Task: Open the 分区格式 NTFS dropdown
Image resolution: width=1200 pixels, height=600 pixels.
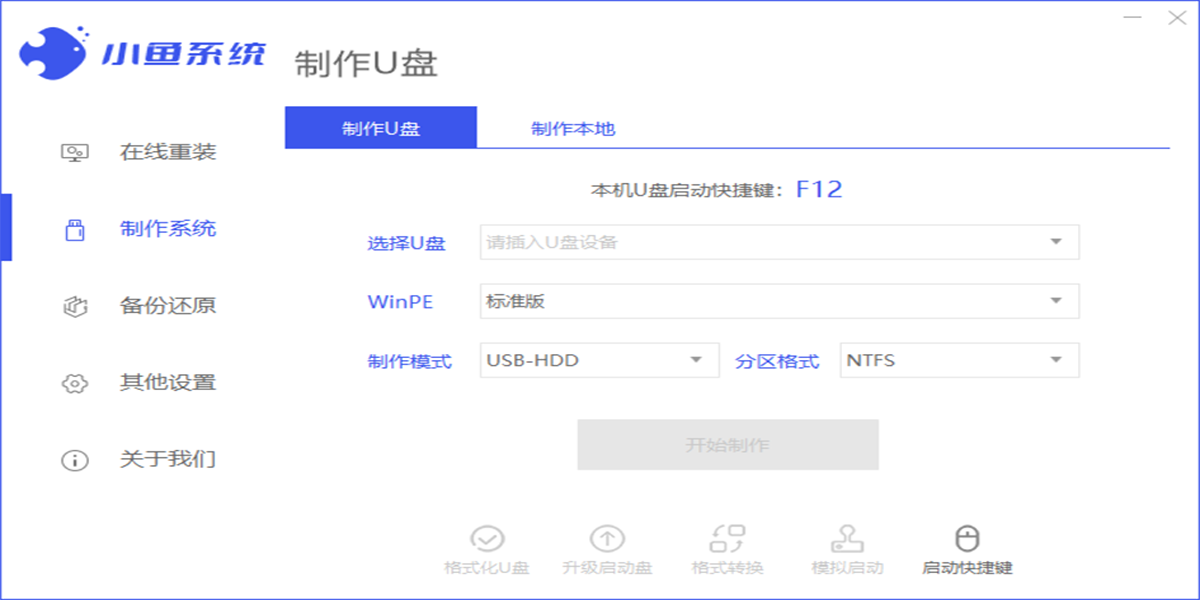Action: [959, 360]
